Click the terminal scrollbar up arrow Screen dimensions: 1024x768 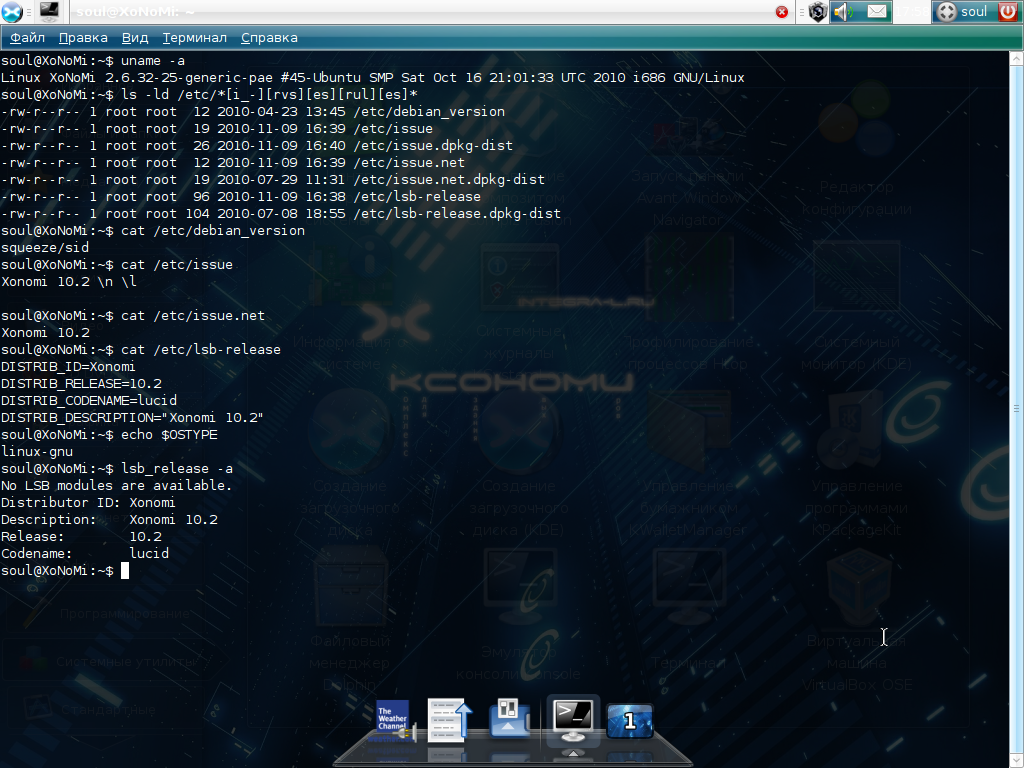[1016, 58]
